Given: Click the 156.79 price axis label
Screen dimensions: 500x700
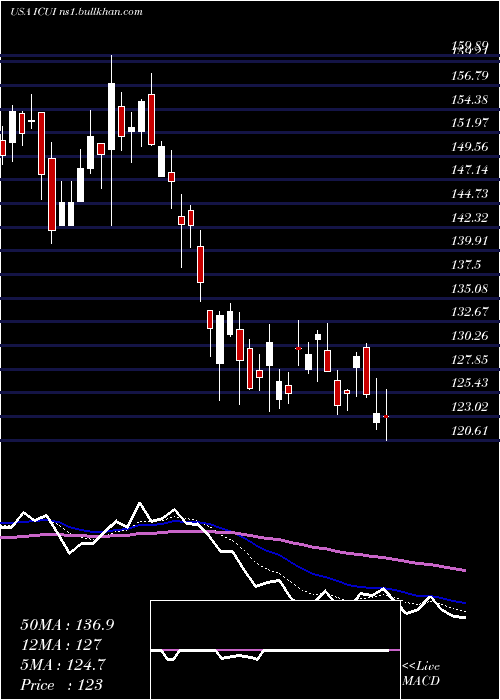Looking at the screenshot, I should (x=468, y=76).
